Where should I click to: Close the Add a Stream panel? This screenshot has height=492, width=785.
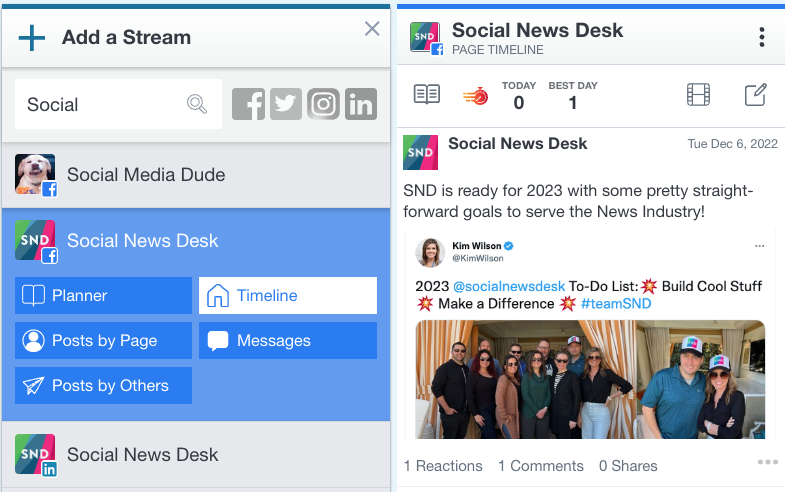pyautogui.click(x=372, y=29)
